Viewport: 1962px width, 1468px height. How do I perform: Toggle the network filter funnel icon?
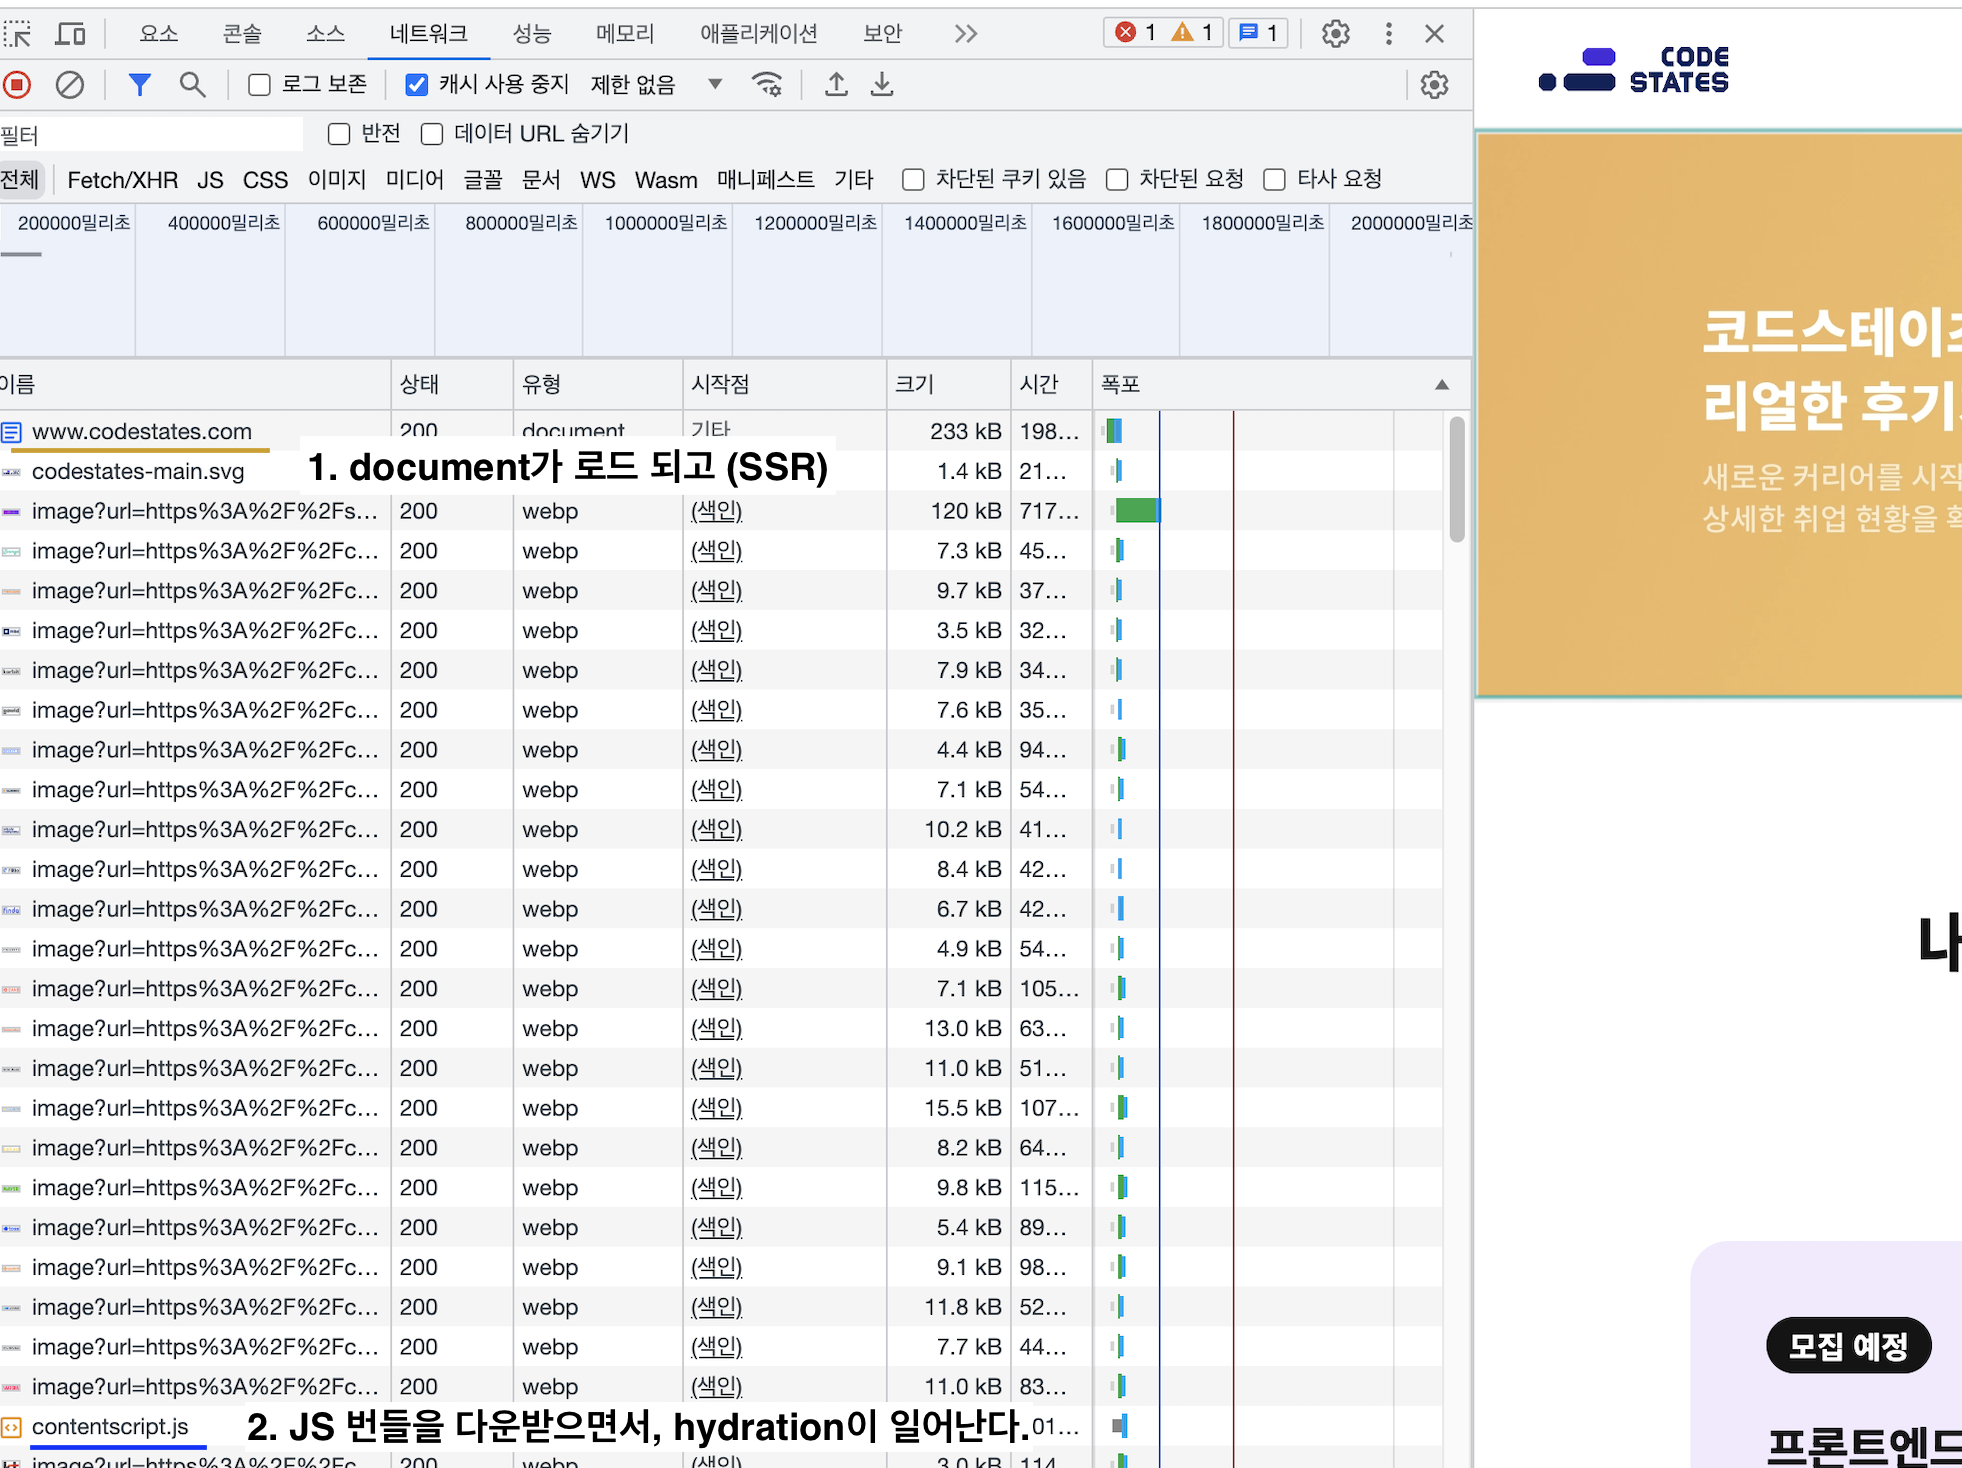pos(139,85)
